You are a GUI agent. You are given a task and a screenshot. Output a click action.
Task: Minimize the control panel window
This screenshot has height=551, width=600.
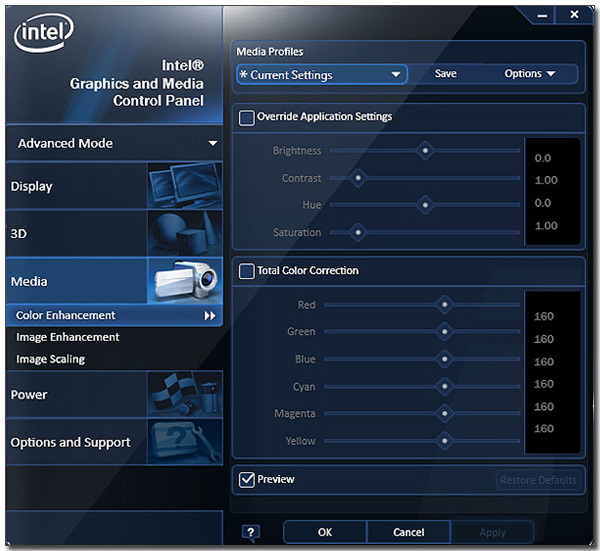(542, 16)
